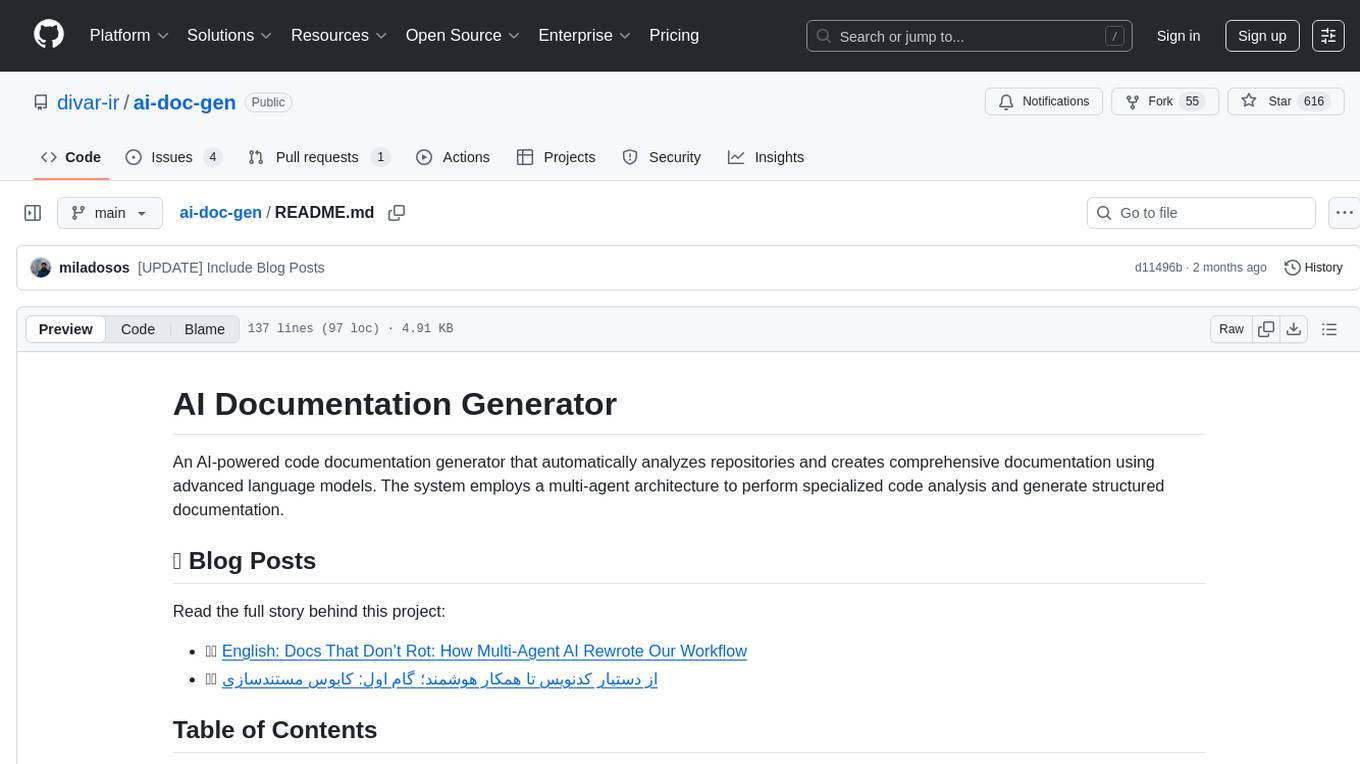Open the divar-ir owner link
The image size is (1360, 764).
click(88, 102)
